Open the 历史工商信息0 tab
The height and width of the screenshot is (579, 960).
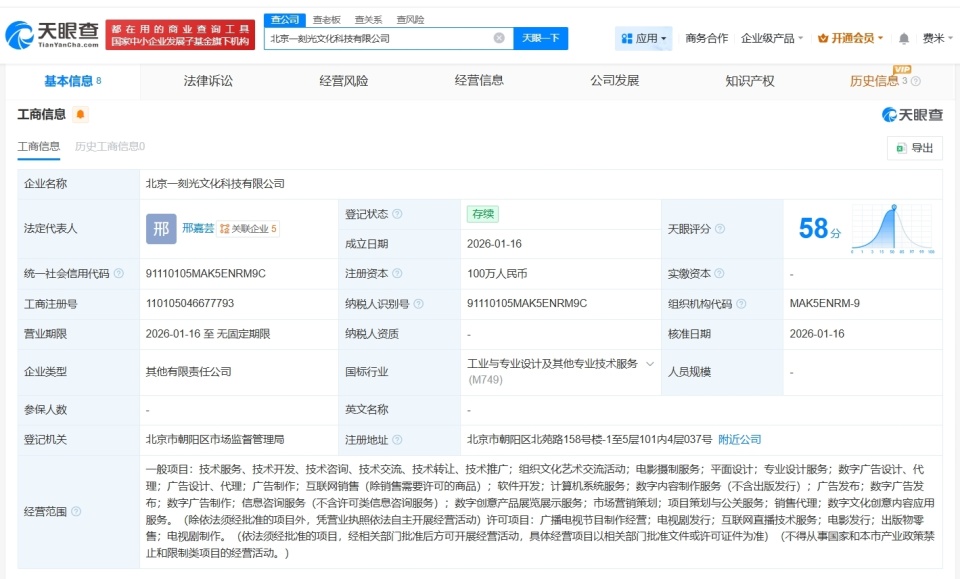pos(110,147)
